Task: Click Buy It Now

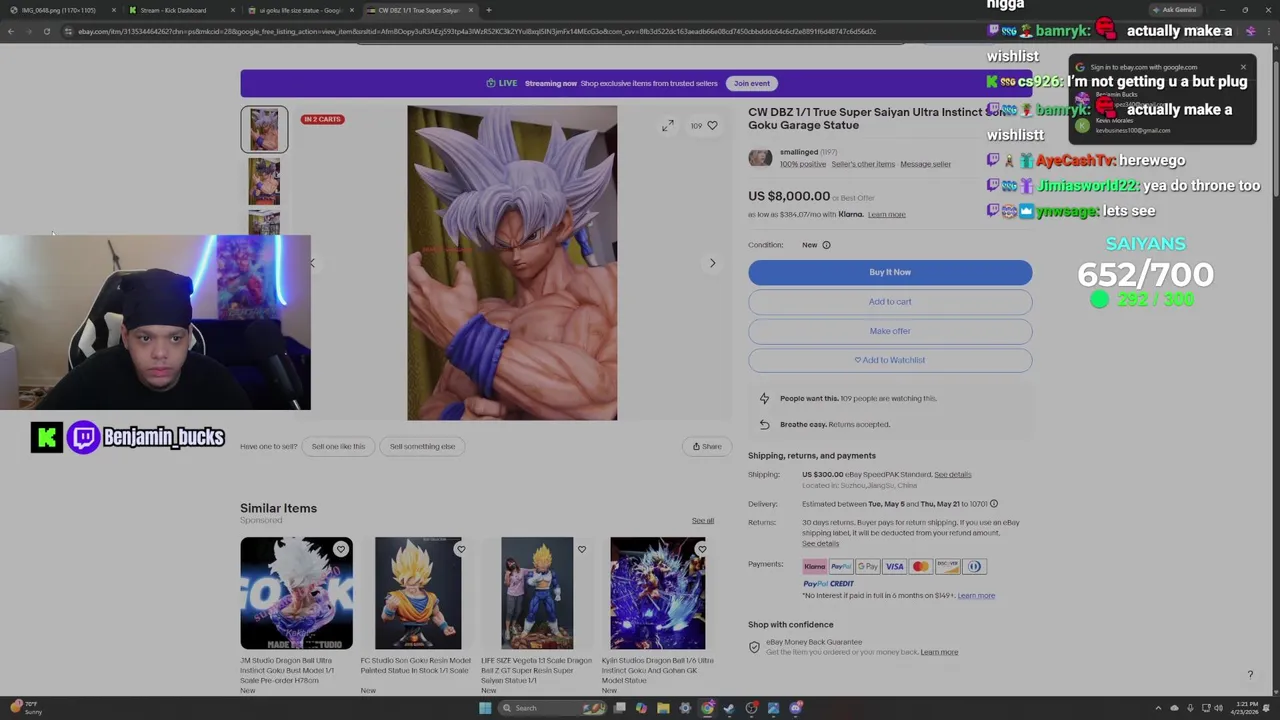Action: point(890,272)
